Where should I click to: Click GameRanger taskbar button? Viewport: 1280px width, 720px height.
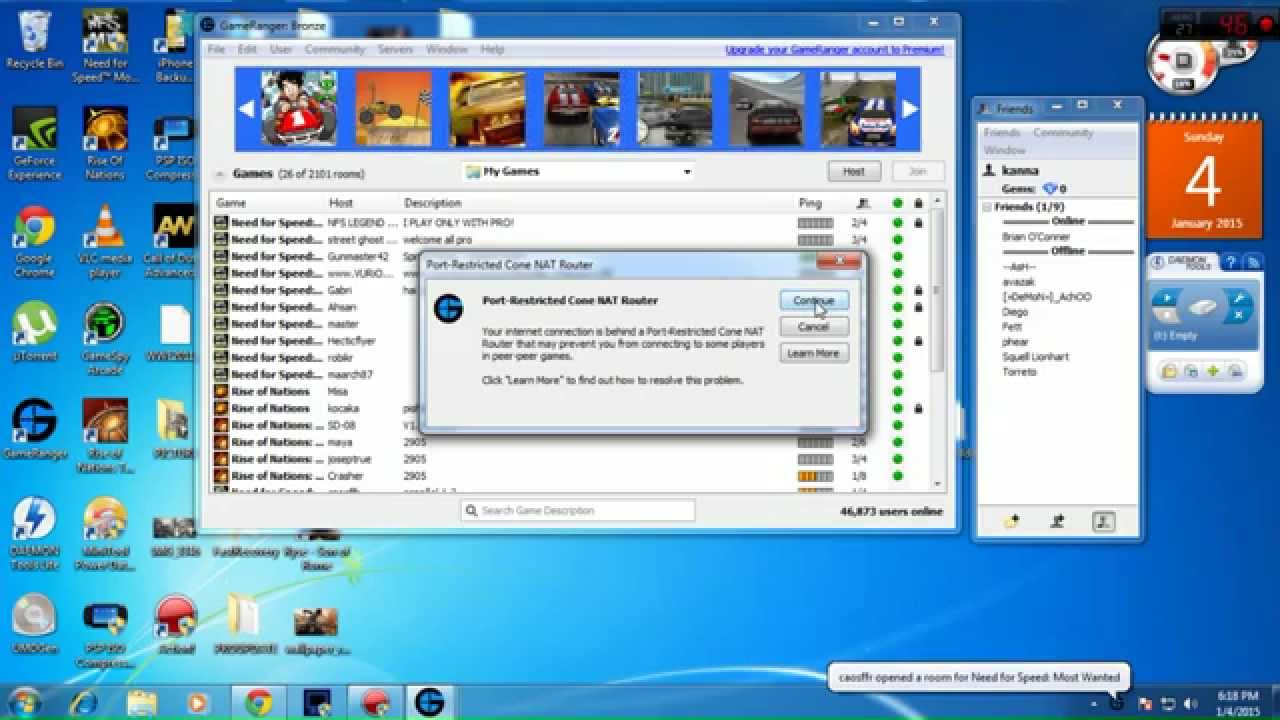click(x=429, y=702)
